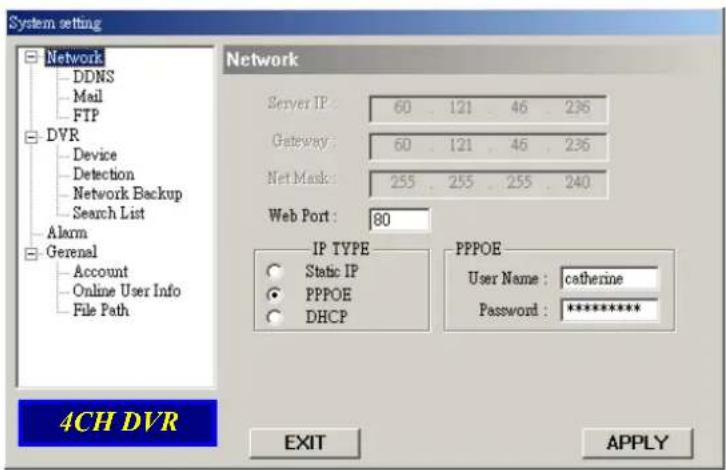Screen dimensions: 726x470
Task: Click the Server IP address field
Action: [488, 108]
